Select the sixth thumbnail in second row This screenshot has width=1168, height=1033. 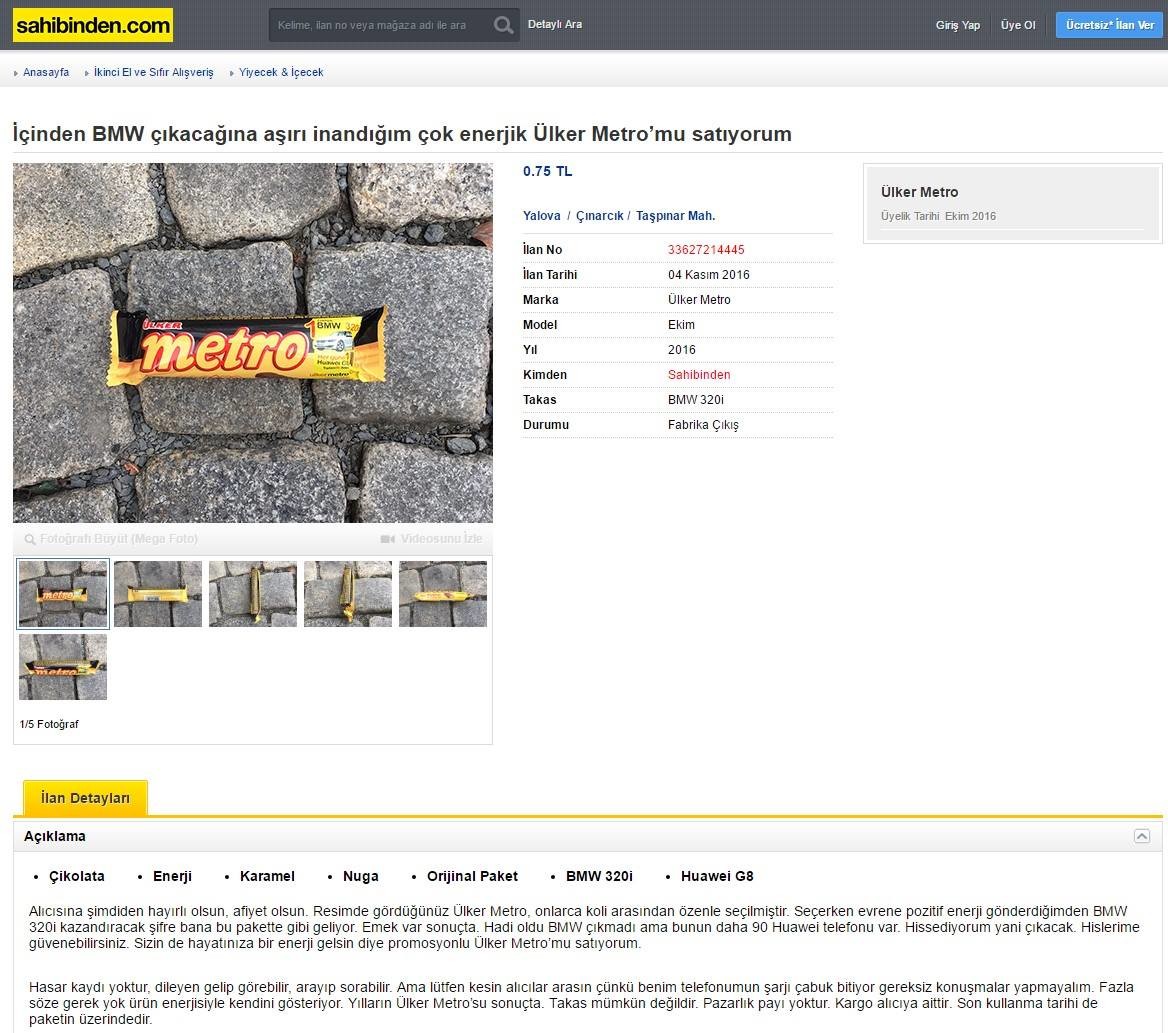coord(63,667)
